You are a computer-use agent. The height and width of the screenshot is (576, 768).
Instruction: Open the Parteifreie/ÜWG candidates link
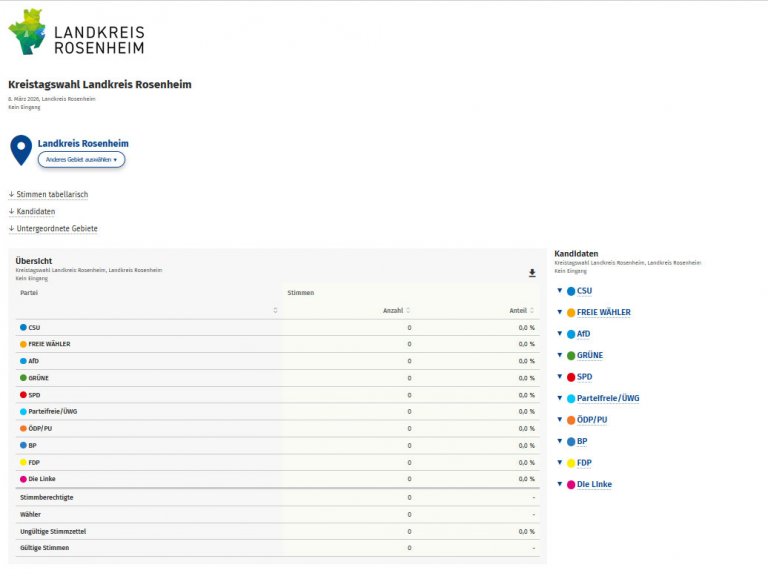tap(608, 398)
